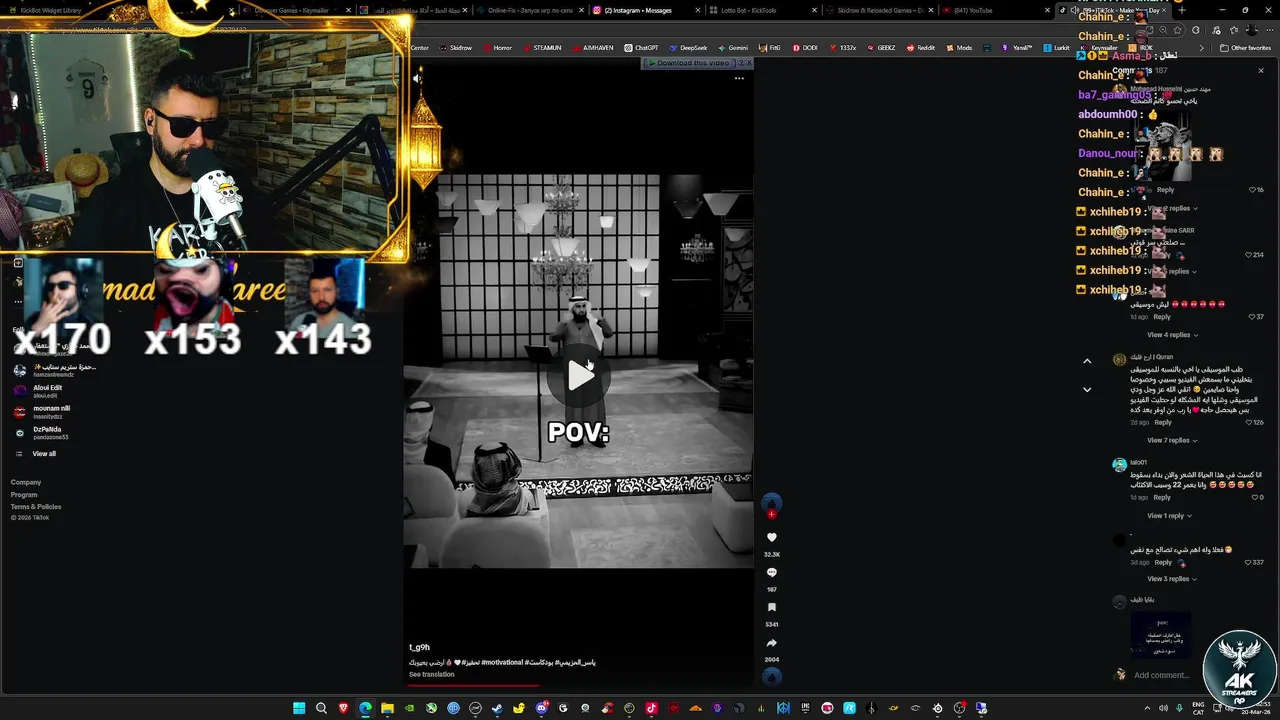Viewport: 1280px width, 720px height.
Task: Expand the Other favorites bookmarks folder
Action: click(1245, 48)
